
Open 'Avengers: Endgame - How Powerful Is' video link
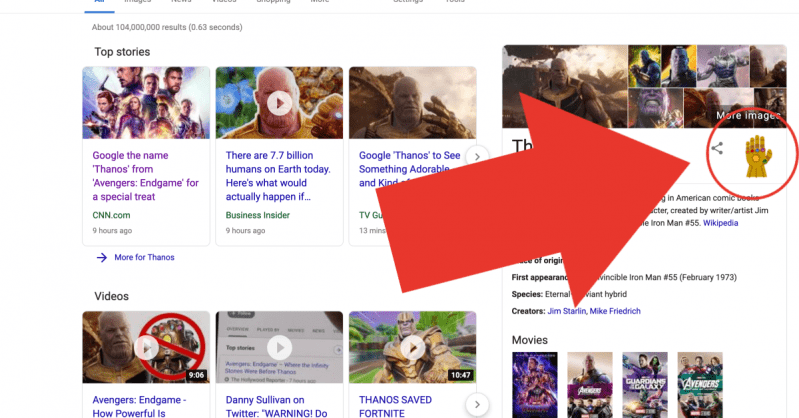coord(139,407)
